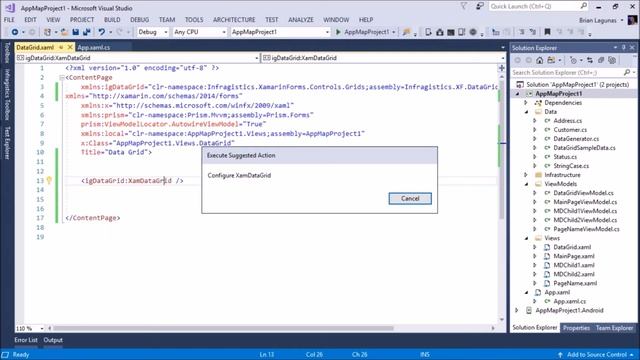Click the Save All toolbar icon
Screen dimensions: 640x360
point(87,32)
